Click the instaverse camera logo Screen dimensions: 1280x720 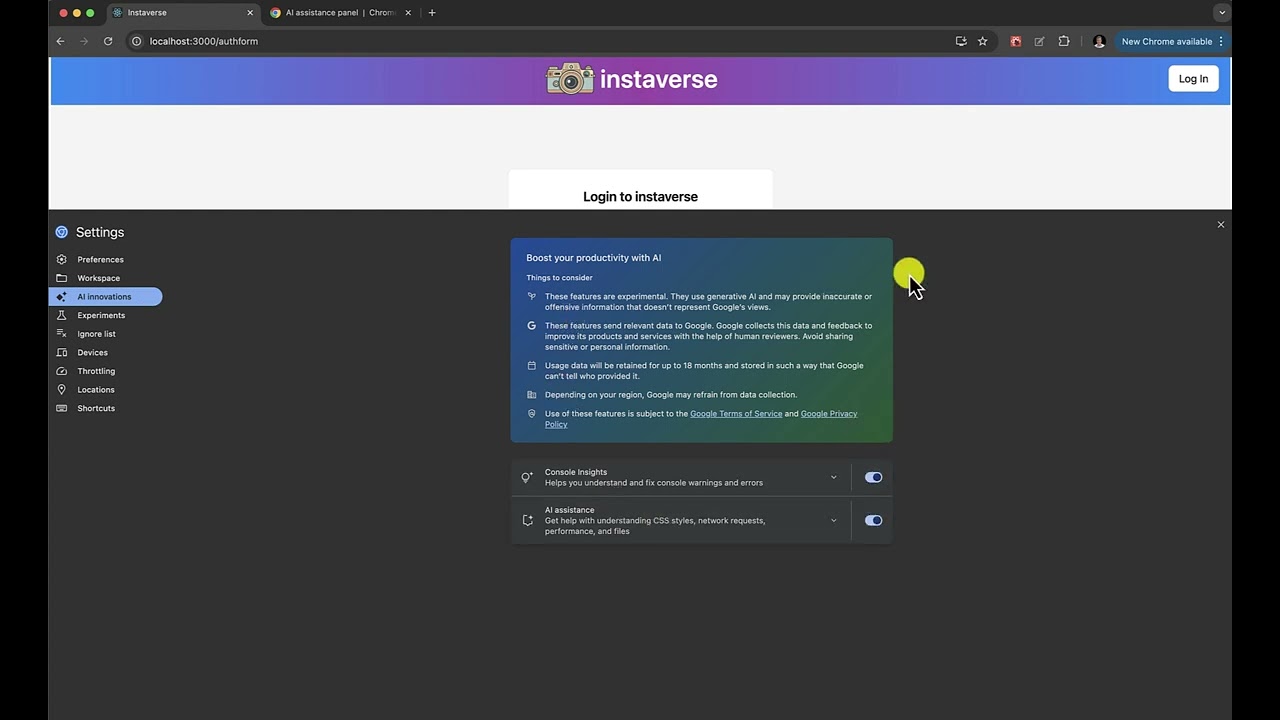tap(570, 79)
